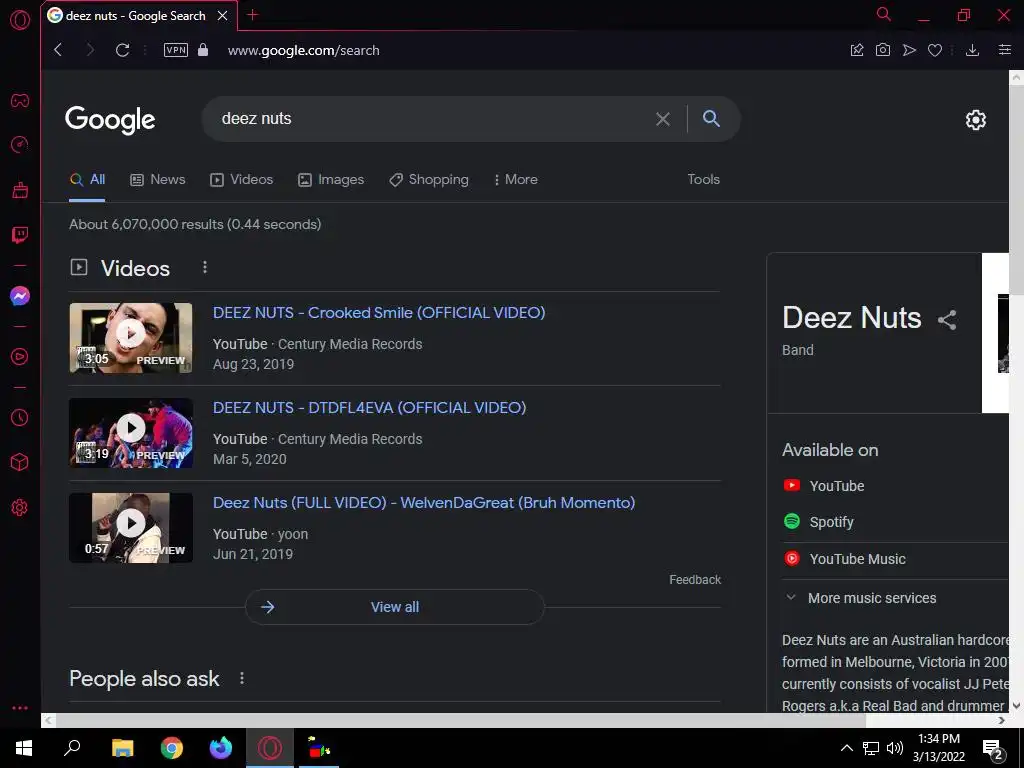Toggle the VPN badge in address bar

click(176, 50)
